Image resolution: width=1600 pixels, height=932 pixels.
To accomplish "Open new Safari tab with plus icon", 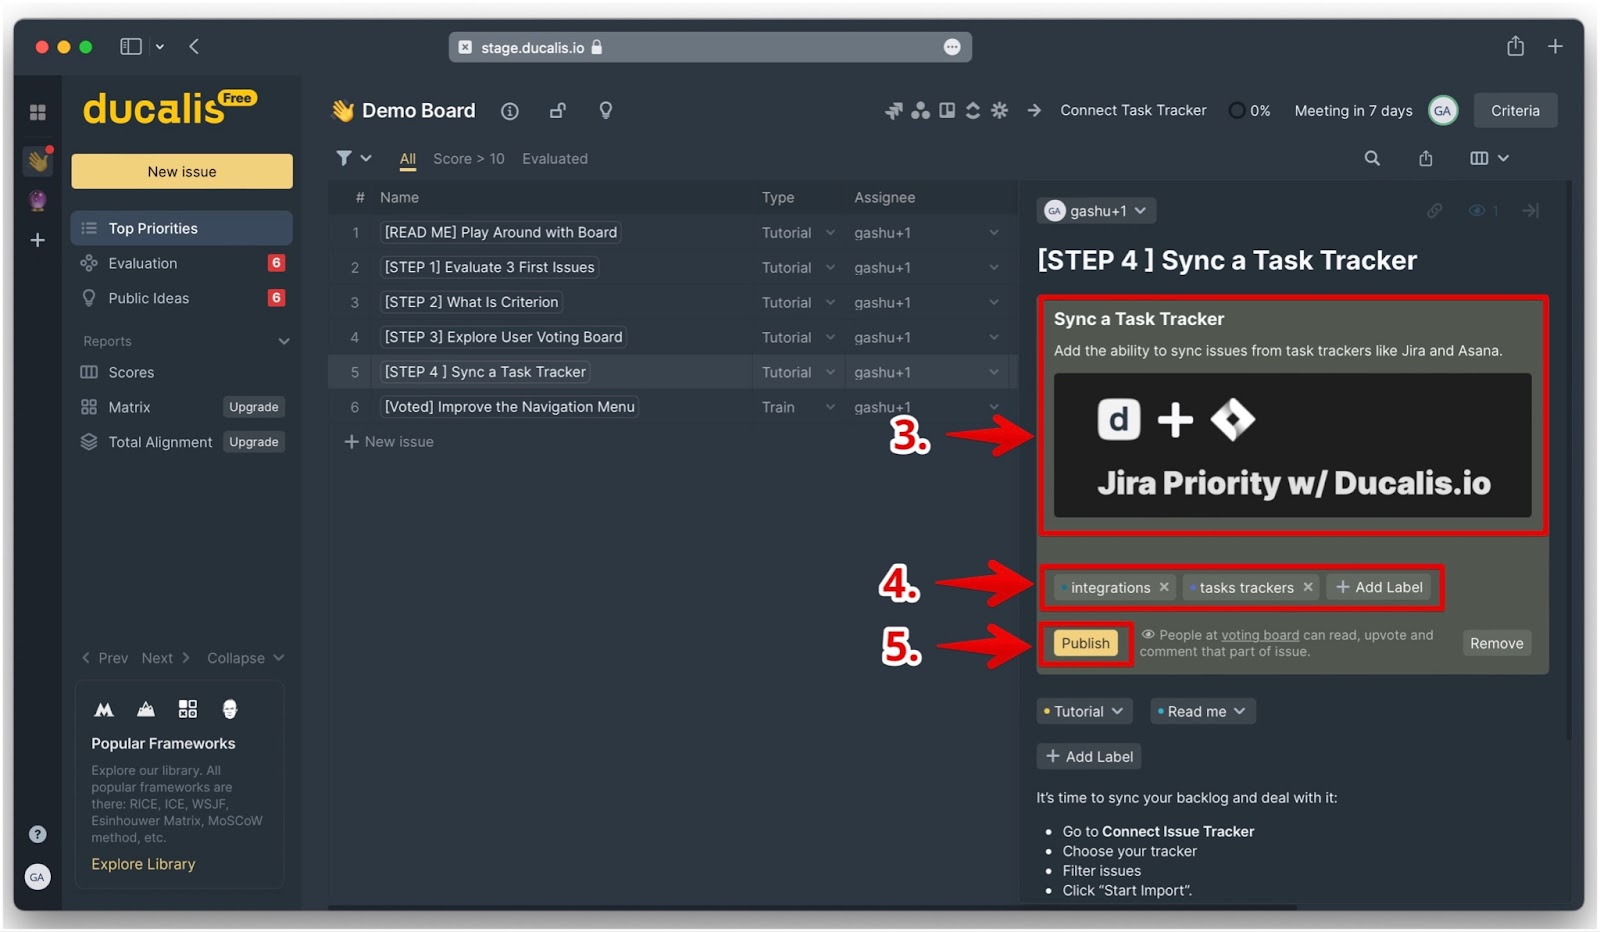I will click(1555, 46).
